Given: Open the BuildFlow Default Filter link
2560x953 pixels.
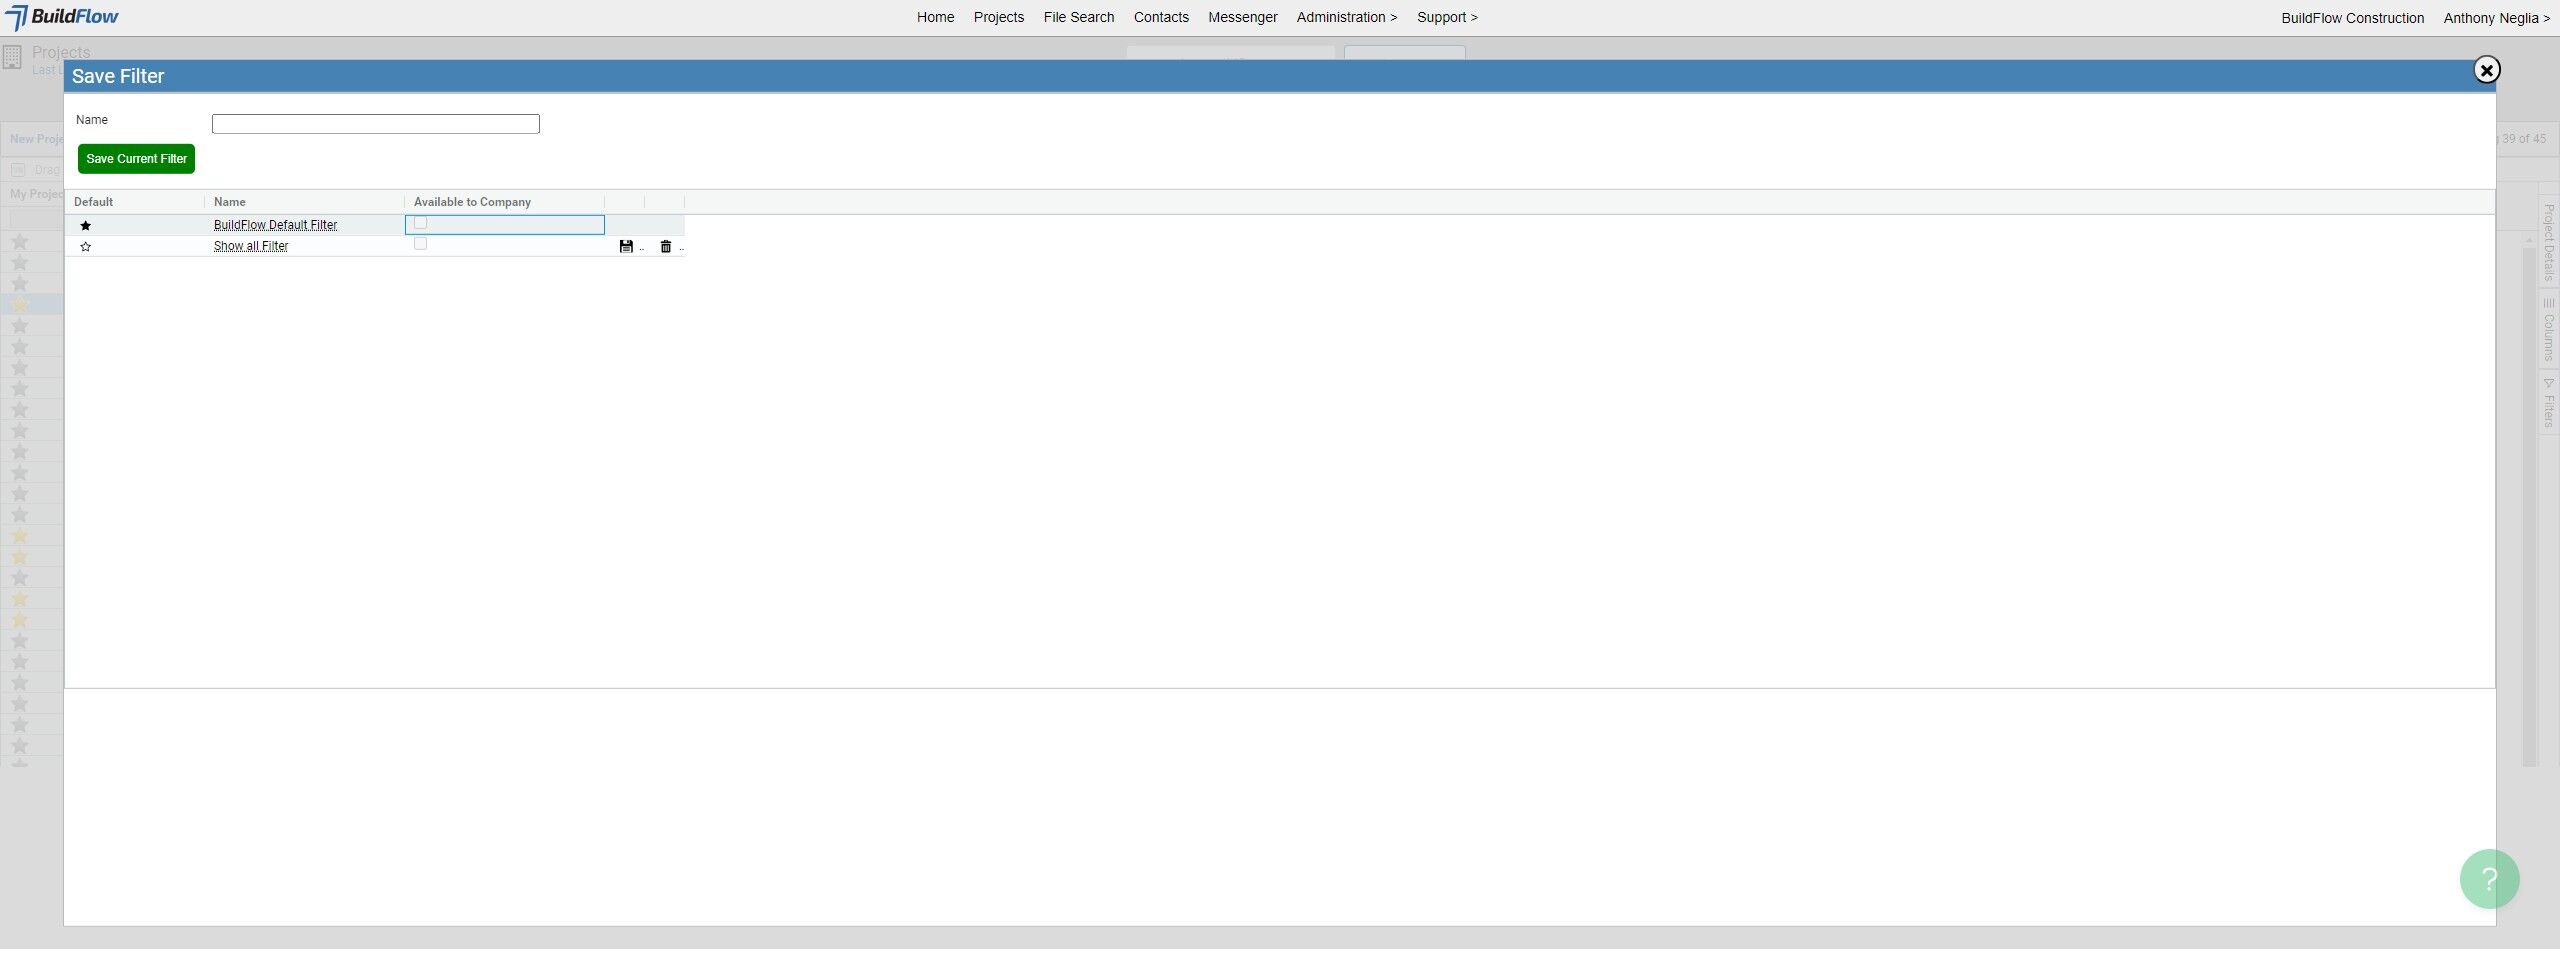Looking at the screenshot, I should click(x=275, y=225).
